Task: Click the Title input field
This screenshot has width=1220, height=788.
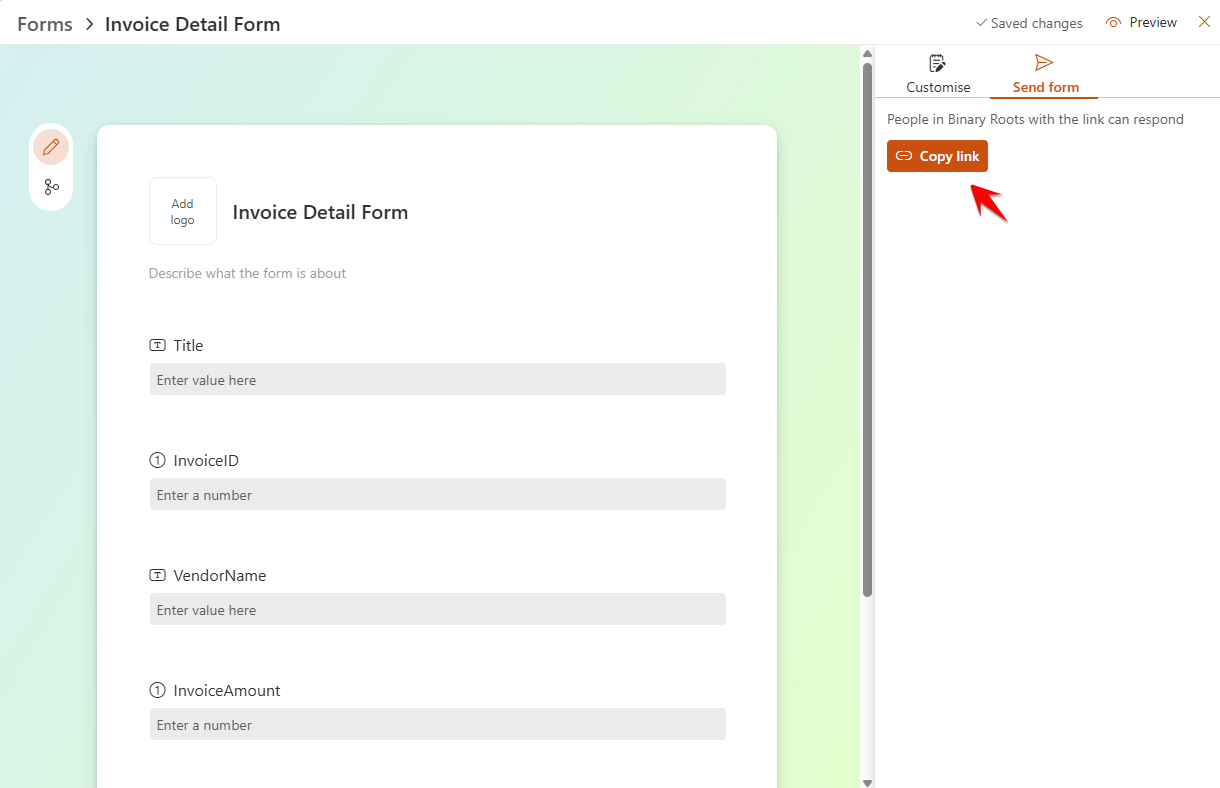Action: [x=438, y=379]
